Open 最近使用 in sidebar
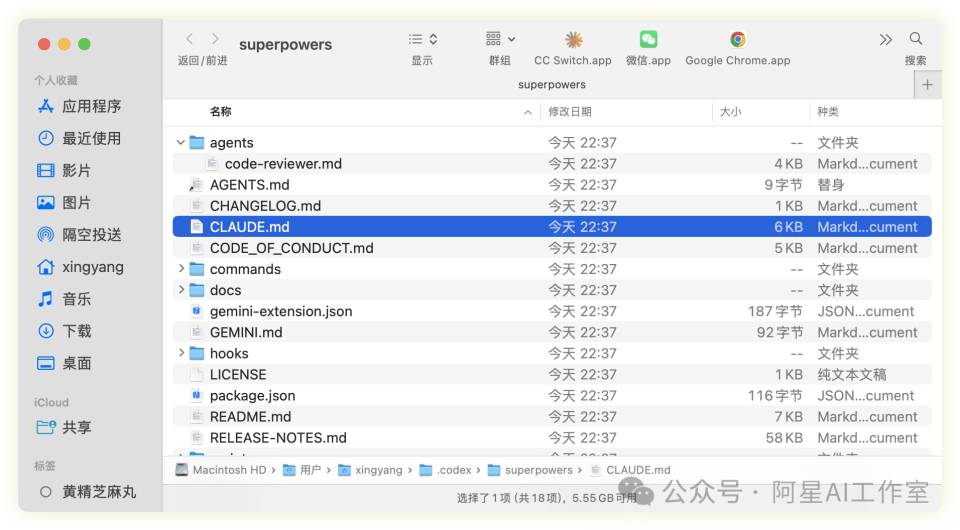This screenshot has height=530, width=960. pyautogui.click(x=79, y=138)
